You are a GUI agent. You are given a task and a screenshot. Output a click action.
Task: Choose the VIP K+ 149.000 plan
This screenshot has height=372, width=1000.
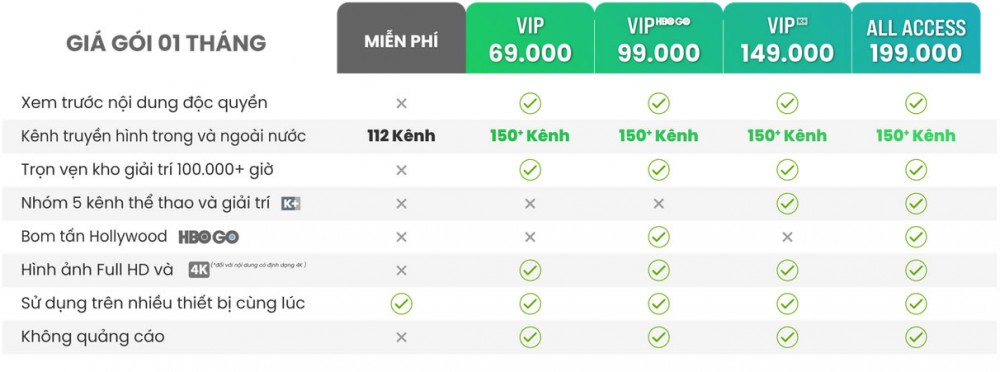pyautogui.click(x=787, y=38)
